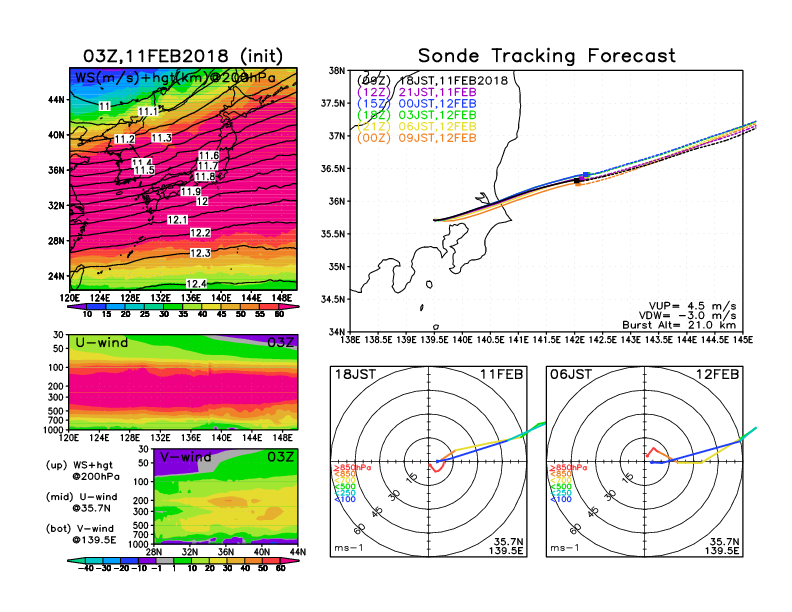Click the '(mid) U-wind @35.7N' description
This screenshot has width=792, height=612.
pos(81,502)
